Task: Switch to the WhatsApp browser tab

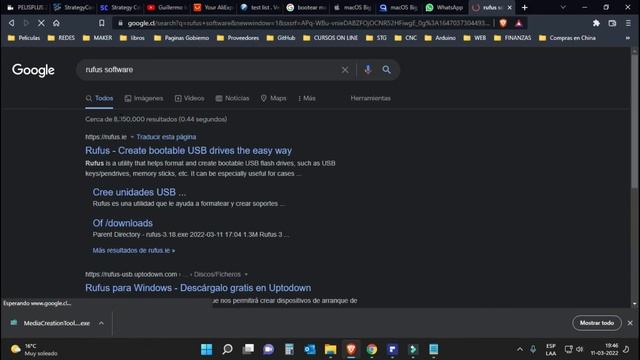Action: click(x=444, y=7)
